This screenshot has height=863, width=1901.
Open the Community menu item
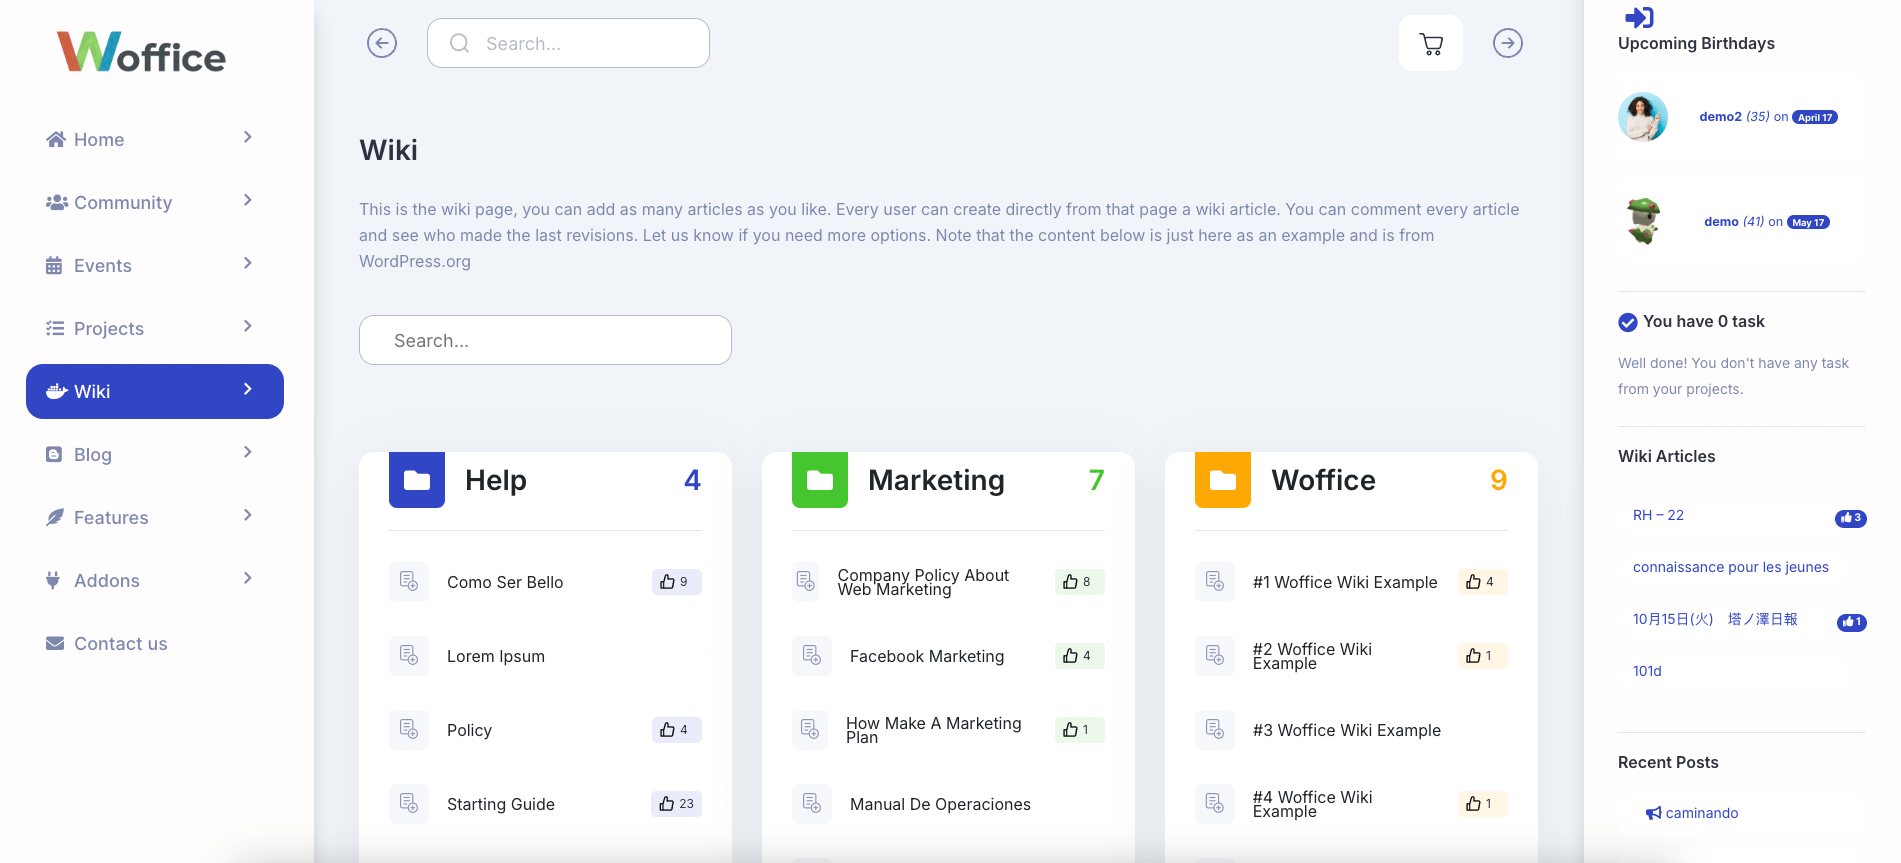tap(155, 202)
